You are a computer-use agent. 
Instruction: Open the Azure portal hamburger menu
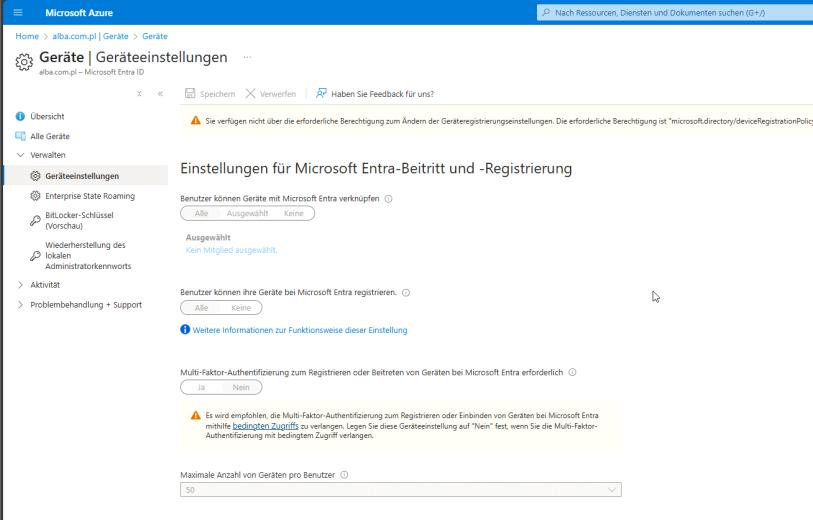(x=18, y=12)
